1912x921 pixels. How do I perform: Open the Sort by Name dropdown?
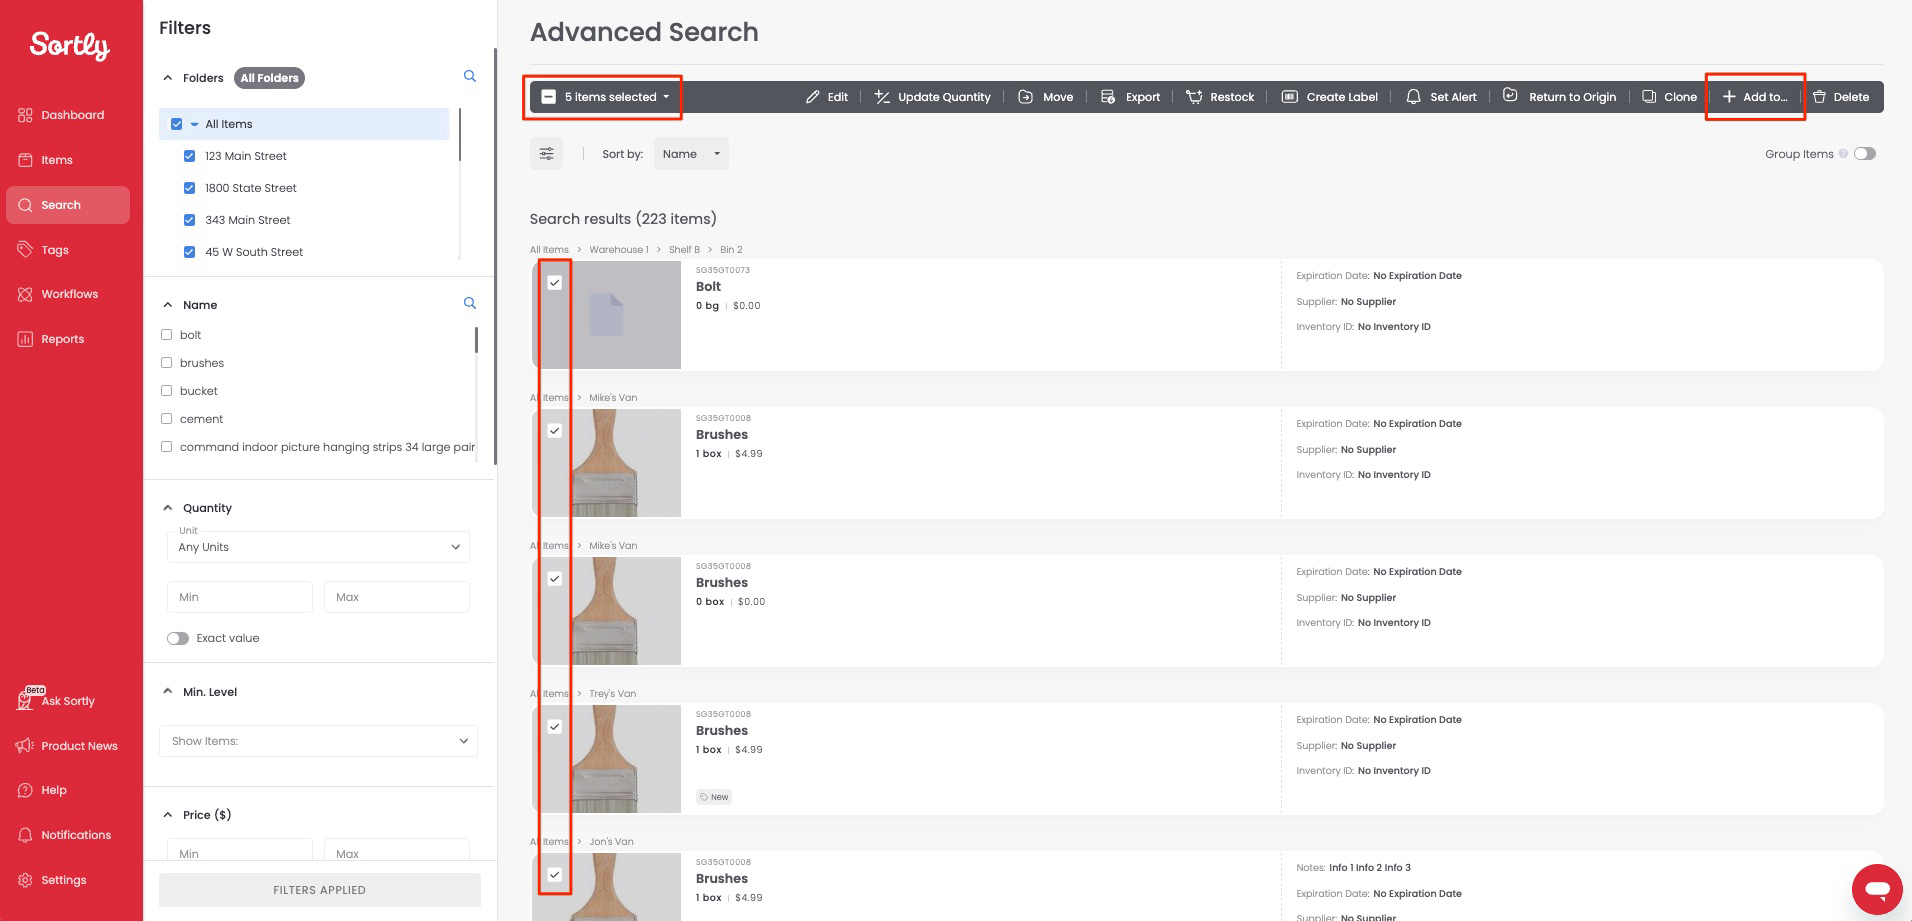click(x=691, y=154)
